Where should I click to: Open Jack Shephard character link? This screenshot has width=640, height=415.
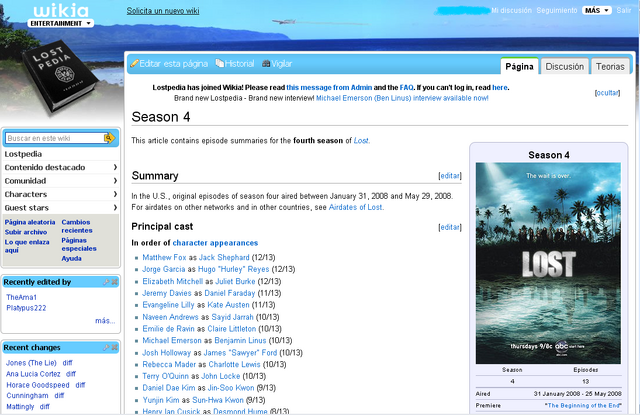(x=224, y=257)
